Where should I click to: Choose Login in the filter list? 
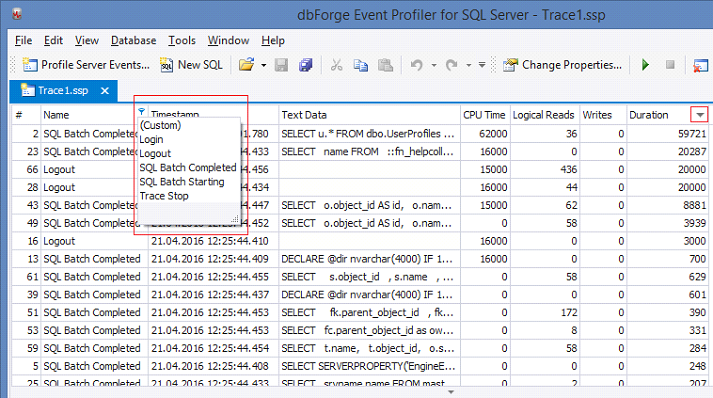click(x=151, y=139)
